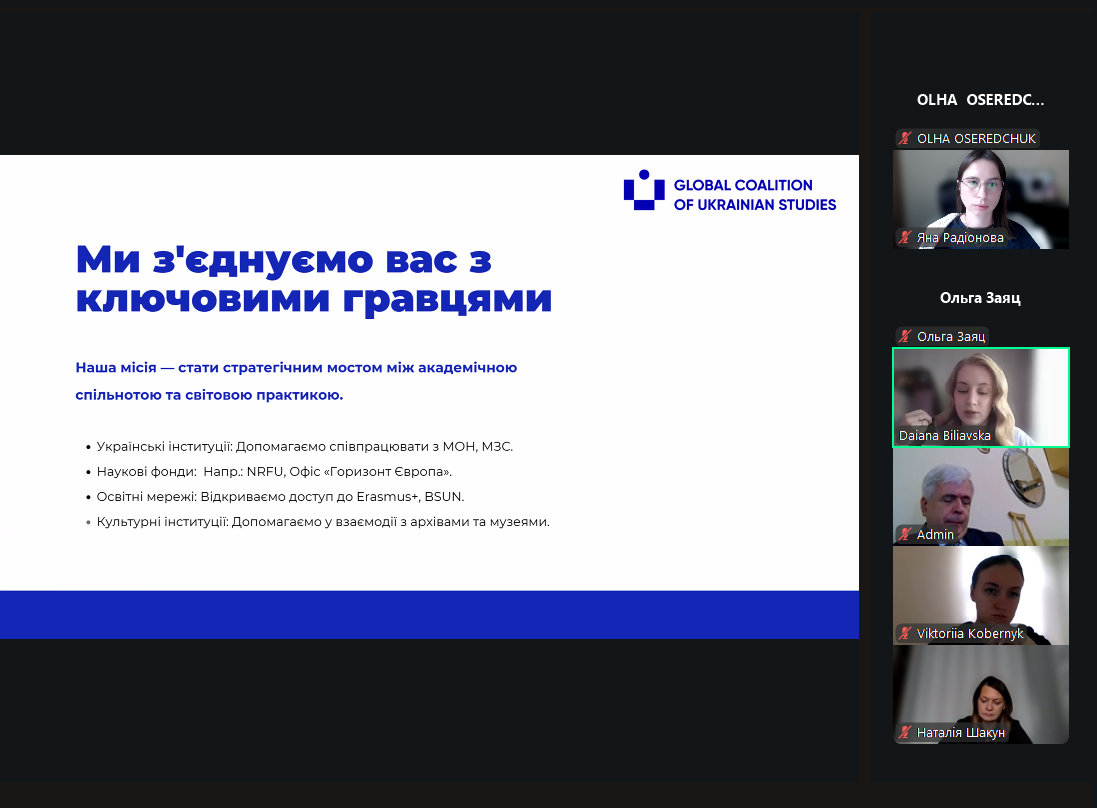The width and height of the screenshot is (1097, 808).
Task: Click muted mic icon beside Viktoriia Kobernyk
Action: coord(904,634)
